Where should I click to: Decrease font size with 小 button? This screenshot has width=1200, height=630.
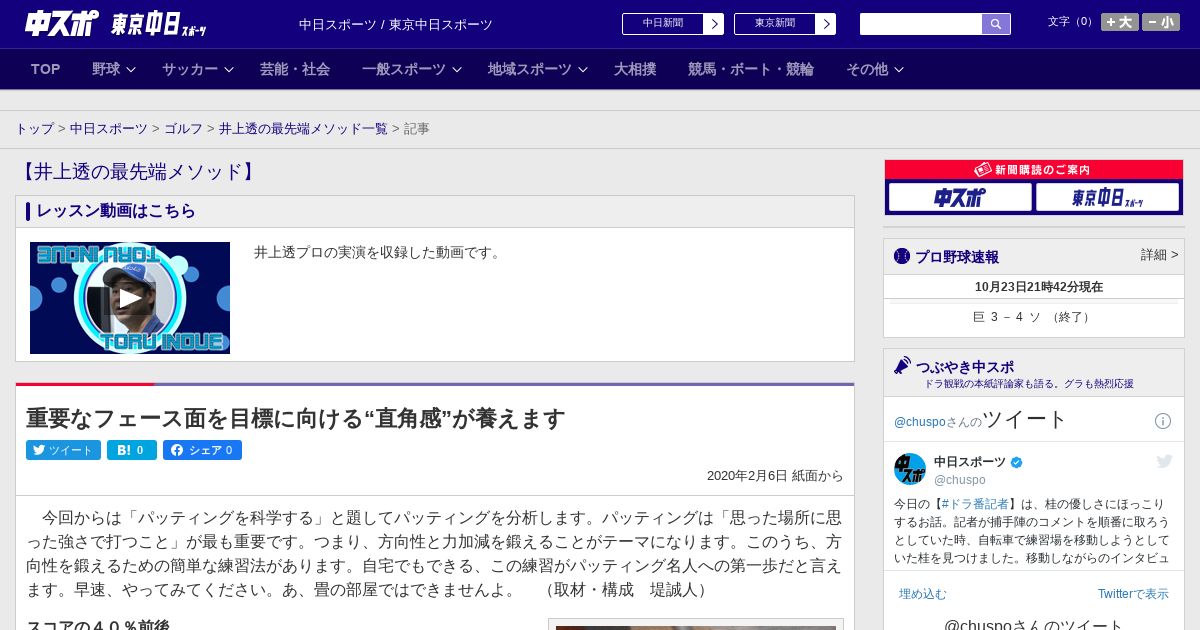pos(1161,22)
